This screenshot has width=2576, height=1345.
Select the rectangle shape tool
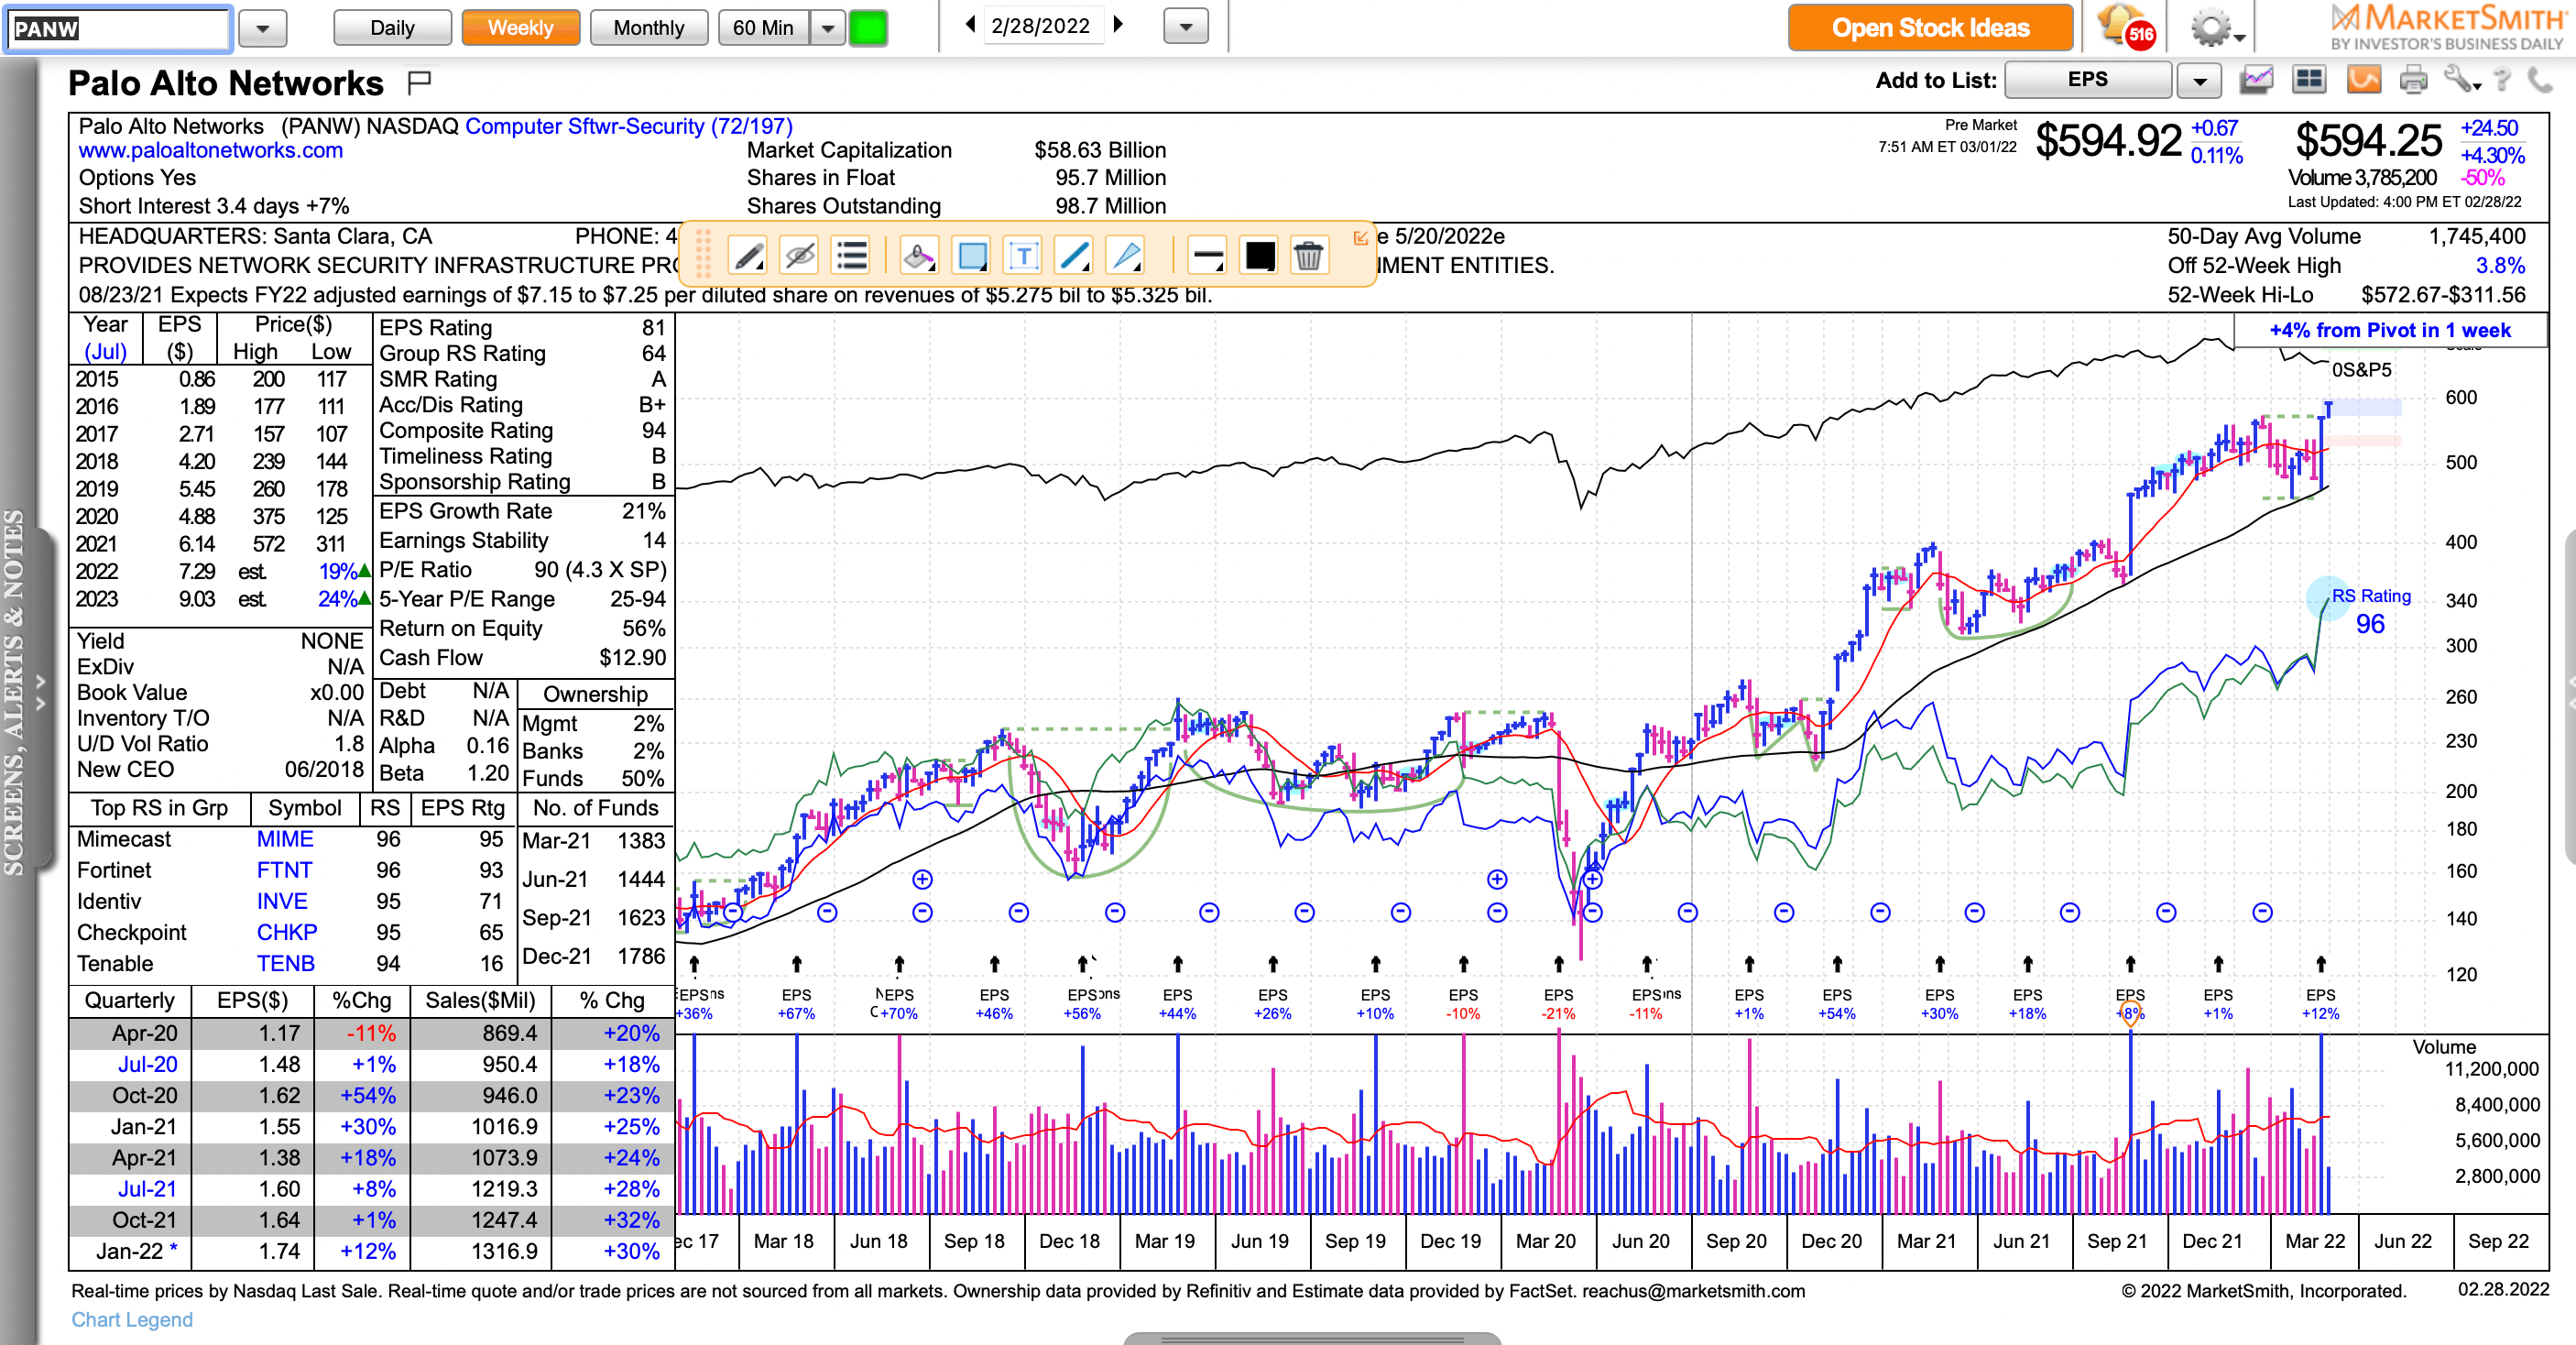click(x=971, y=256)
